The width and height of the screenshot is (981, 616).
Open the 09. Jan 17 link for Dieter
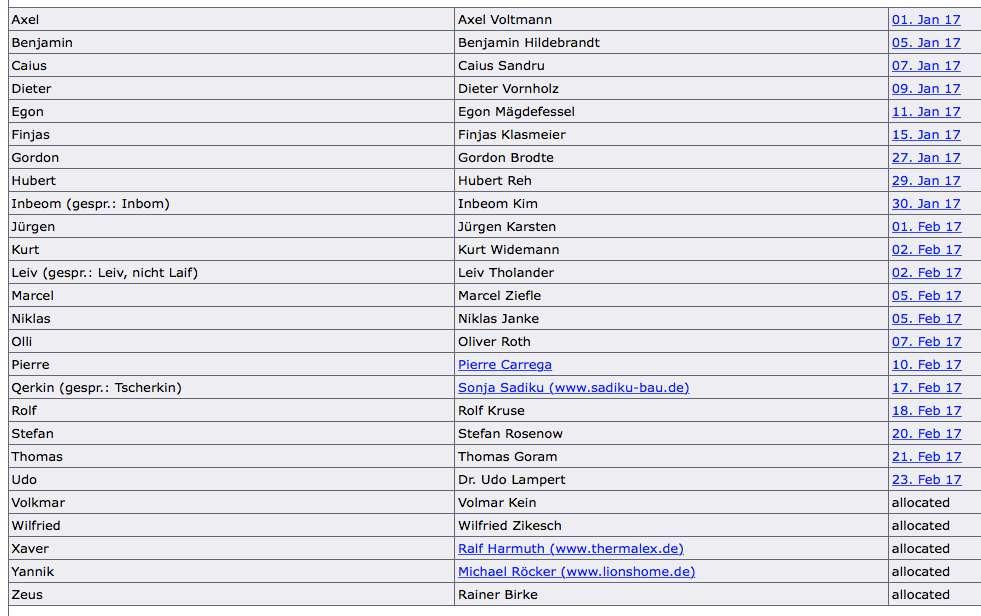coord(926,89)
